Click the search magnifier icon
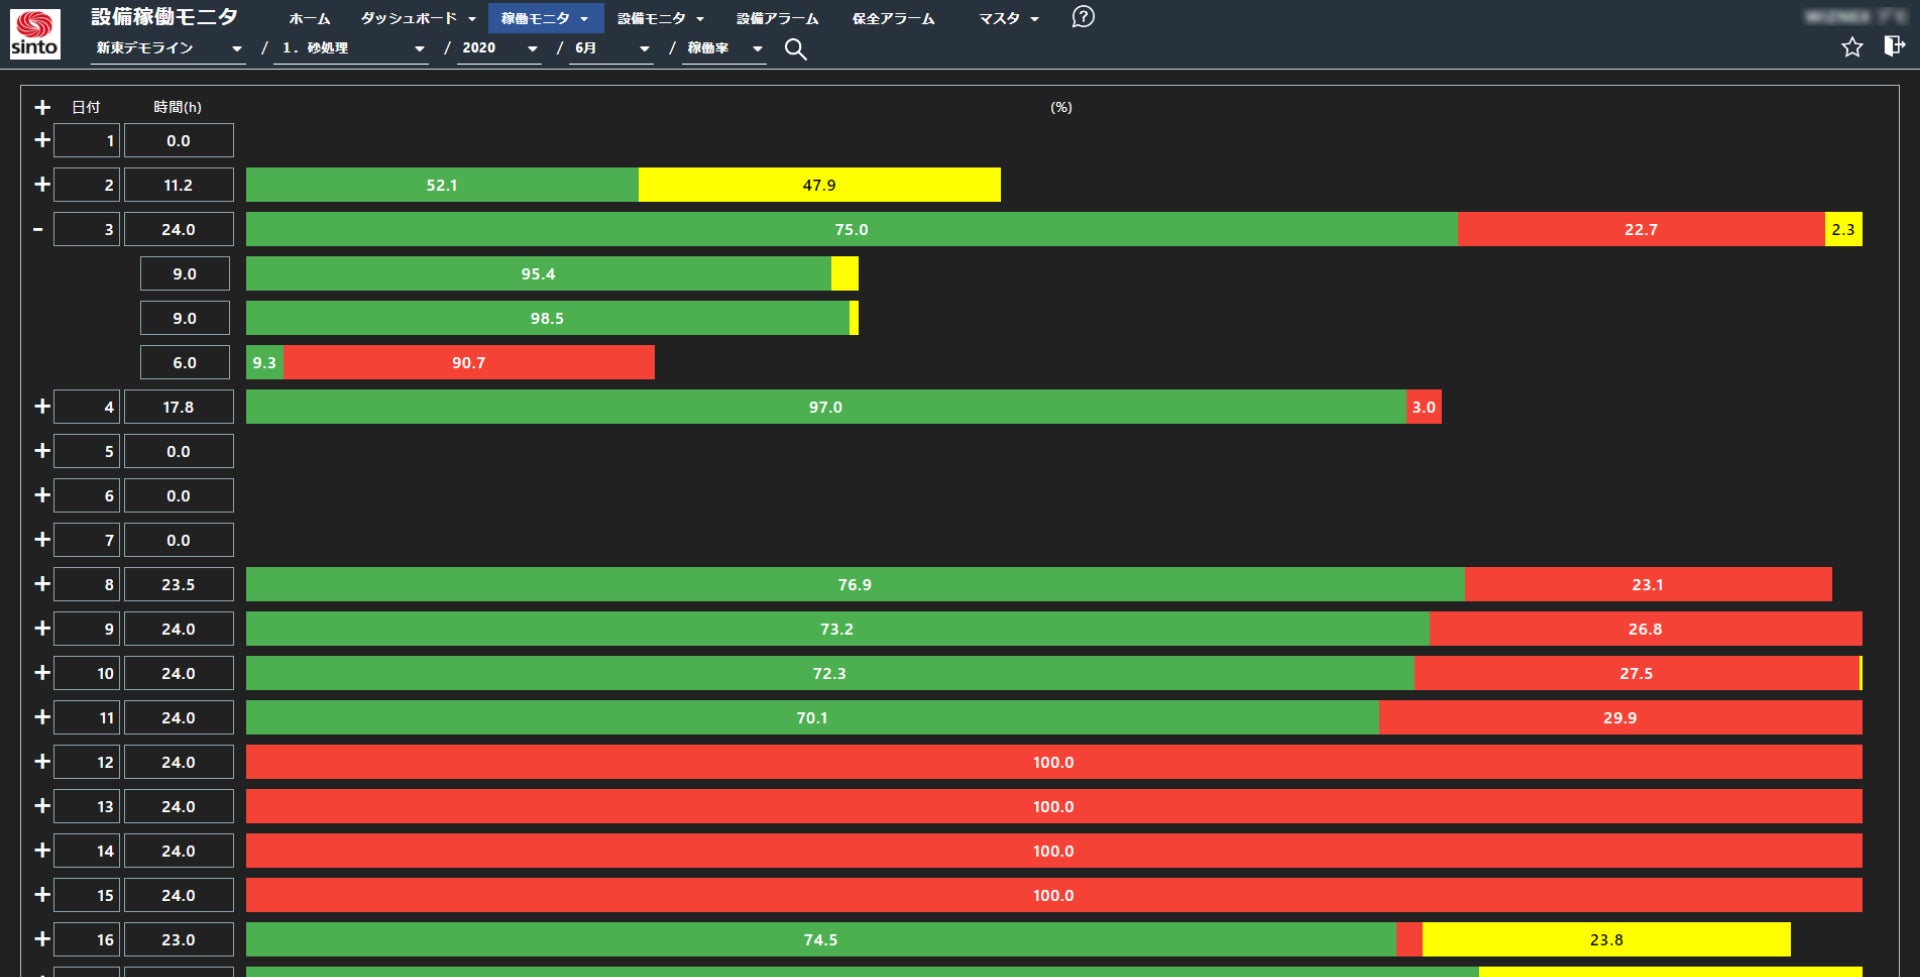 795,49
